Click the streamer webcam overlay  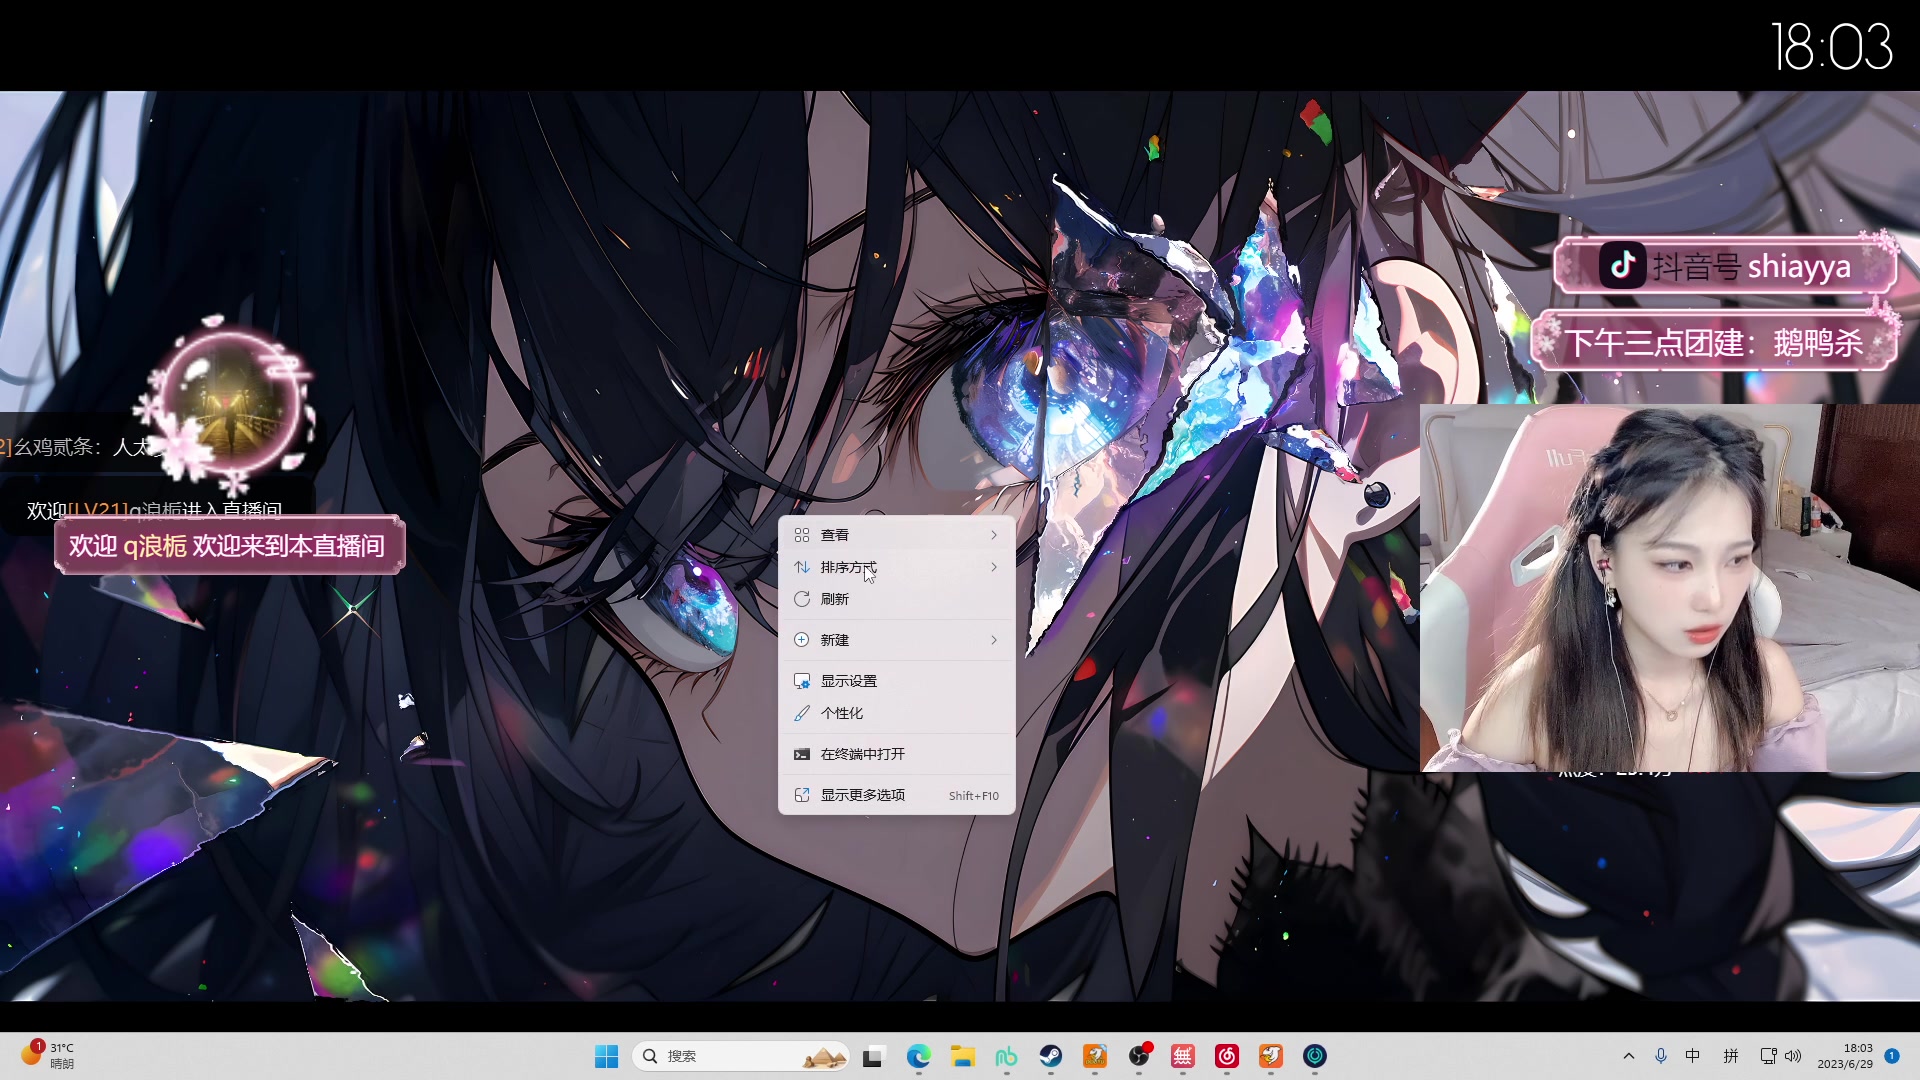(1670, 588)
